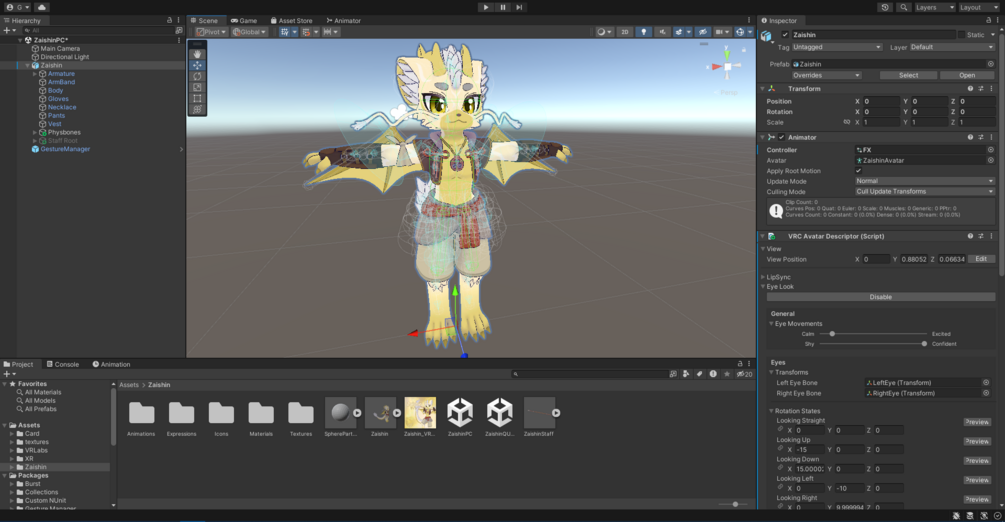The image size is (1005, 522).
Task: Toggle the 2D scene view mode
Action: click(624, 31)
